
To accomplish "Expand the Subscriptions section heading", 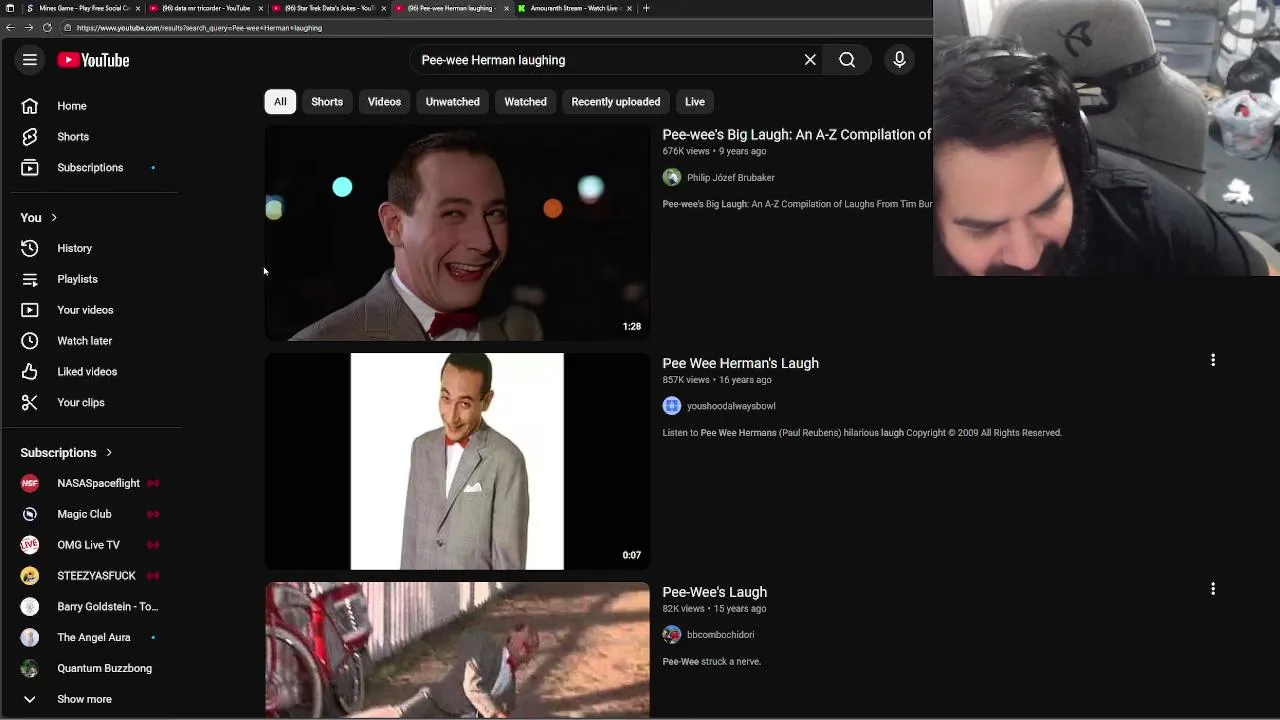I will [67, 453].
